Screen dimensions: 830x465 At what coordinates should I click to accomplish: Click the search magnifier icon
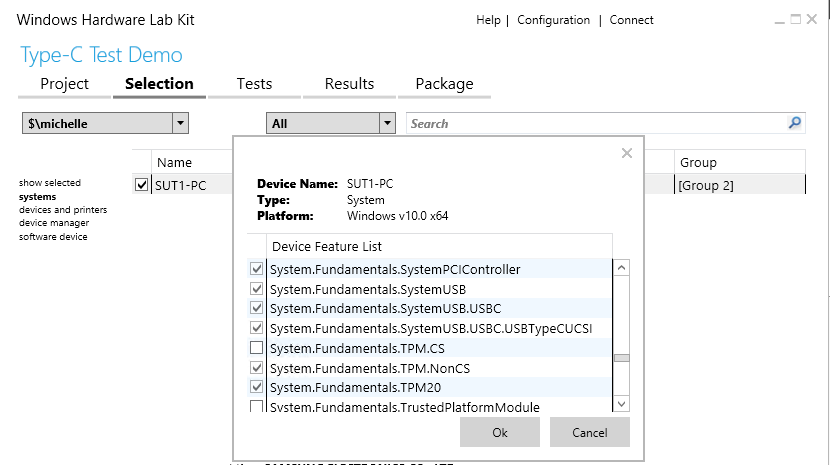point(795,123)
